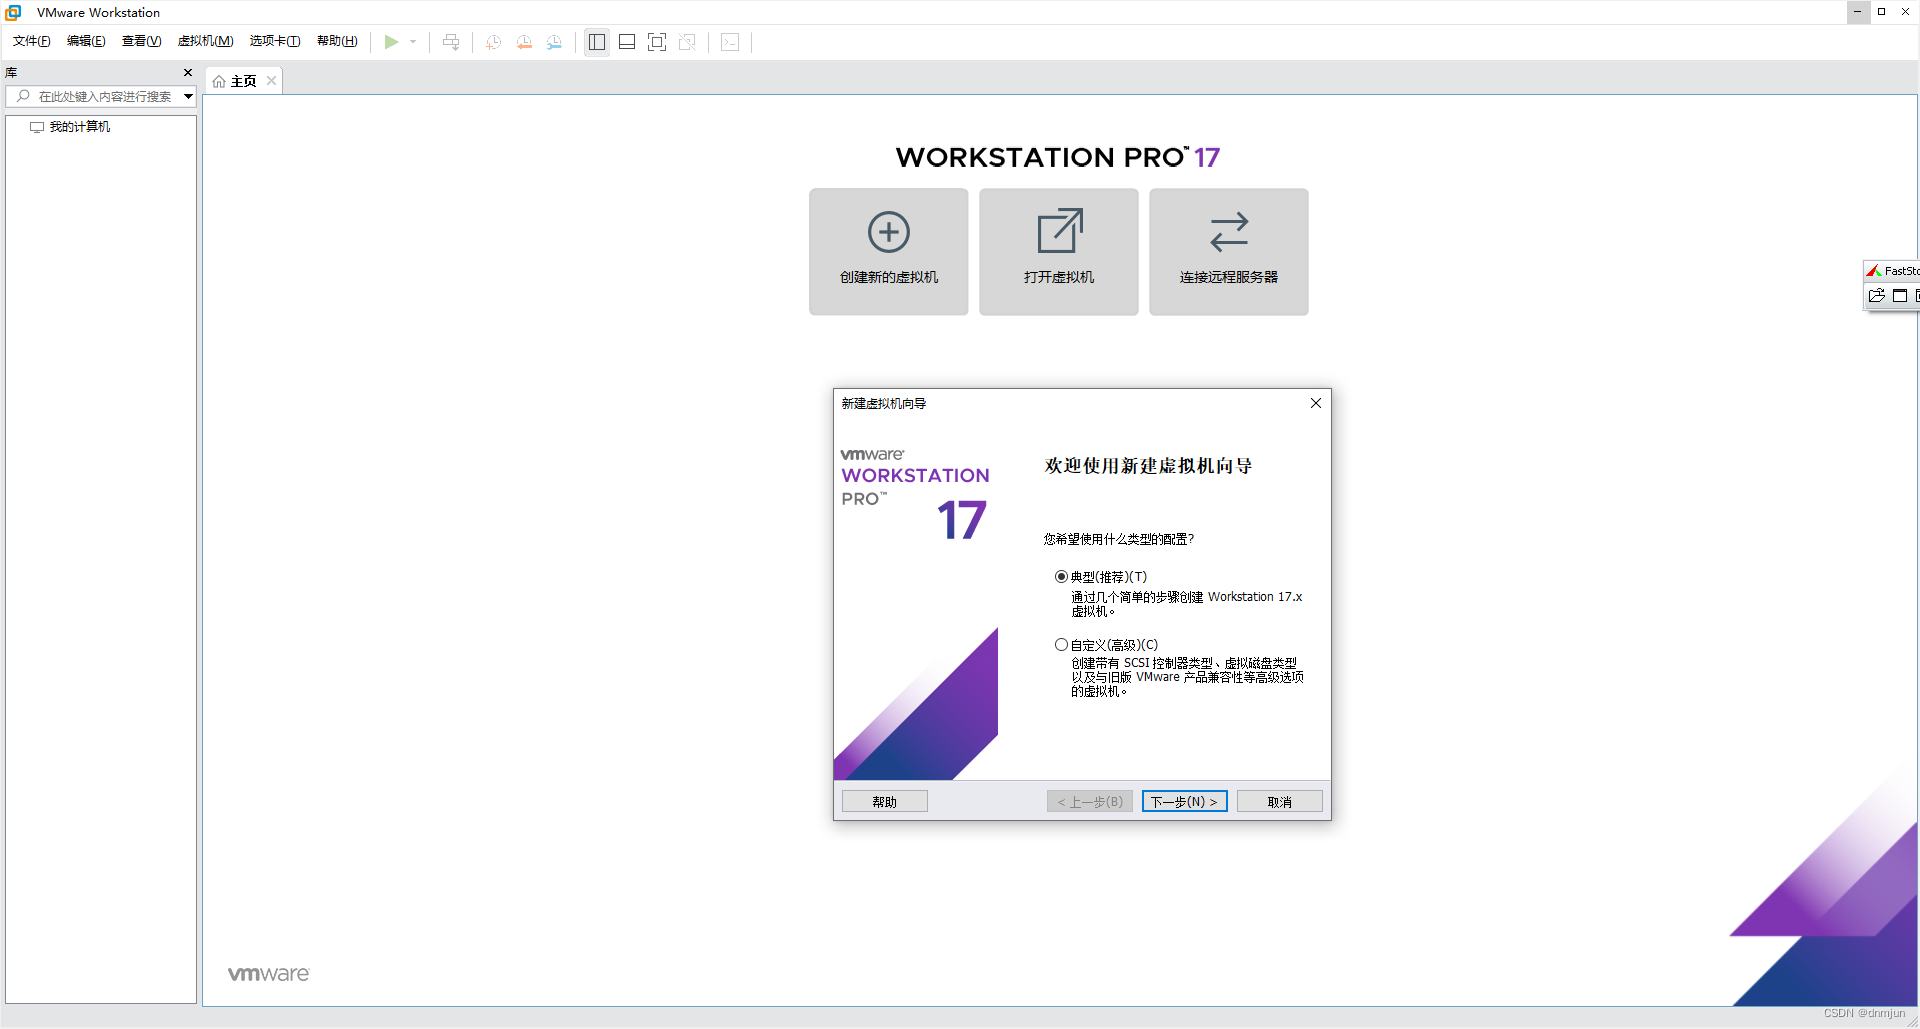Close the 主页 tab with its X
The width and height of the screenshot is (1920, 1029).
271,81
